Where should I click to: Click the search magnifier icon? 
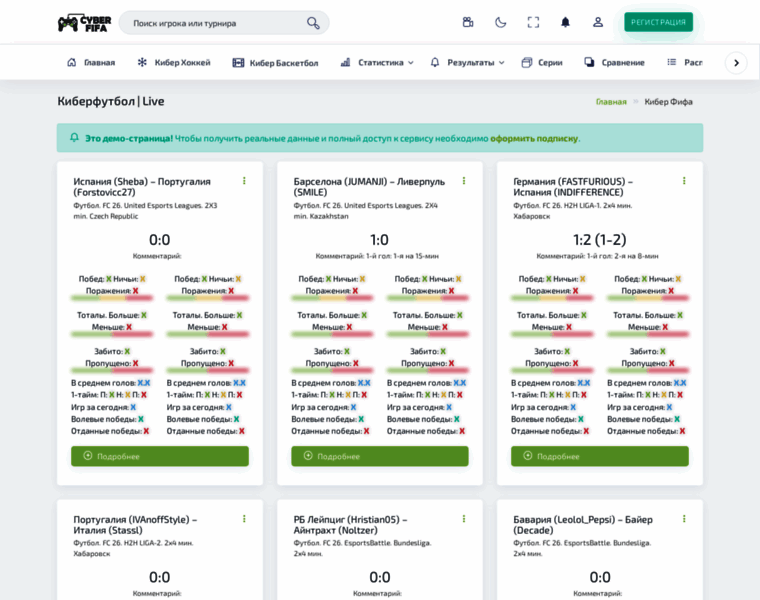tap(313, 23)
